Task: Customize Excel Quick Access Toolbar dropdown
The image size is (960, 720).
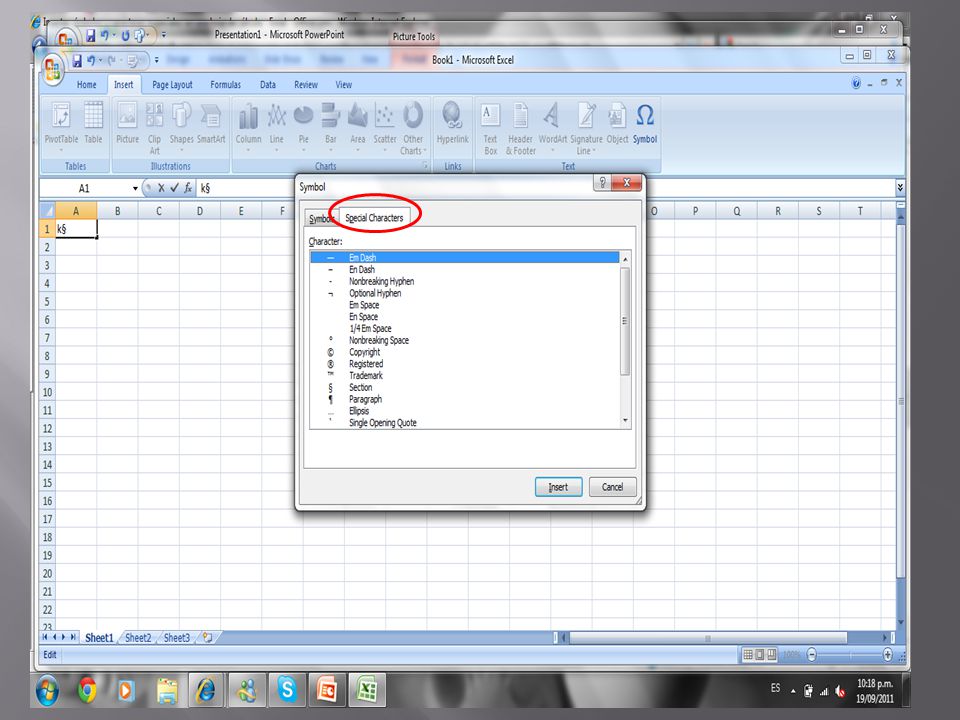Action: 157,60
